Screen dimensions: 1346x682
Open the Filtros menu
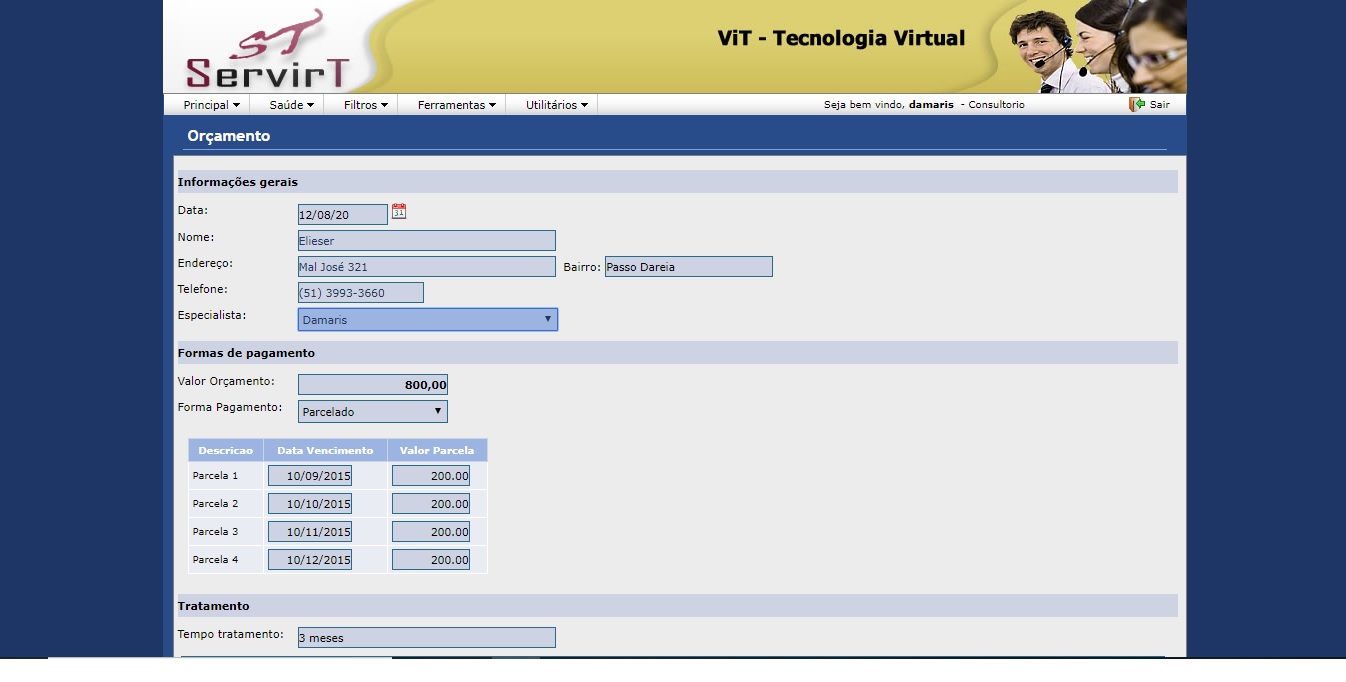[x=365, y=105]
